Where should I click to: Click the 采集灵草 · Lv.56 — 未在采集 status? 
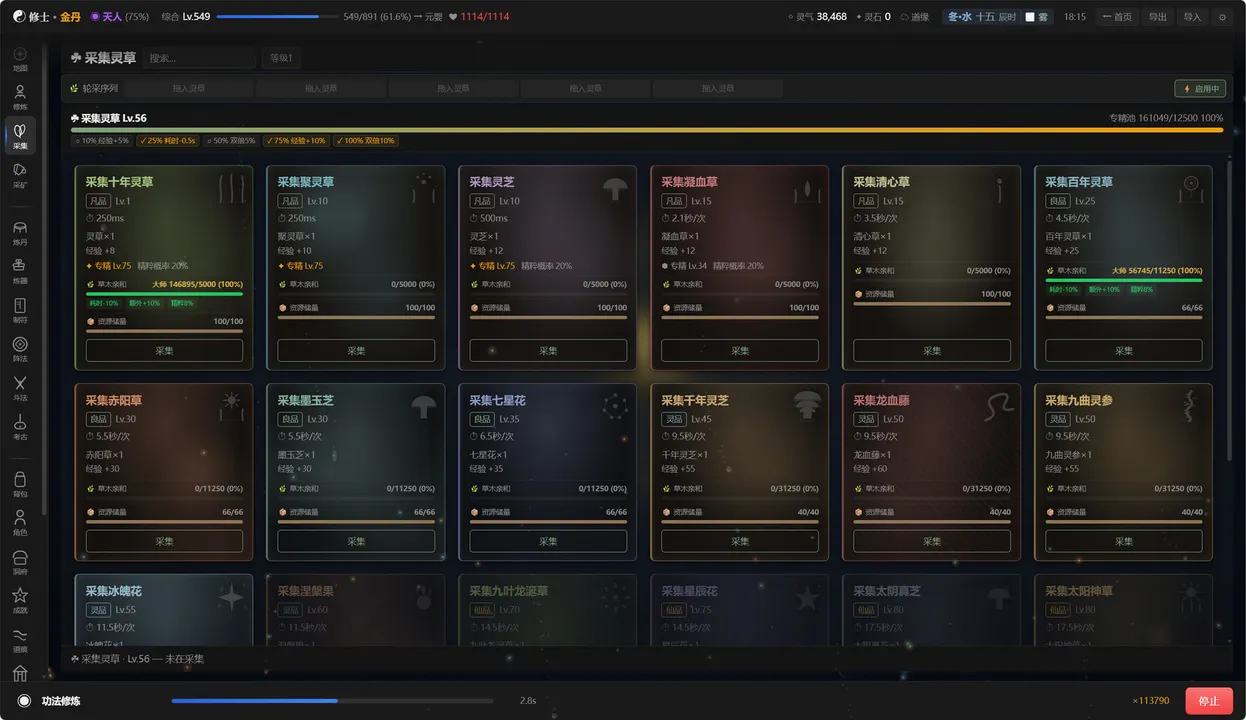(x=137, y=659)
